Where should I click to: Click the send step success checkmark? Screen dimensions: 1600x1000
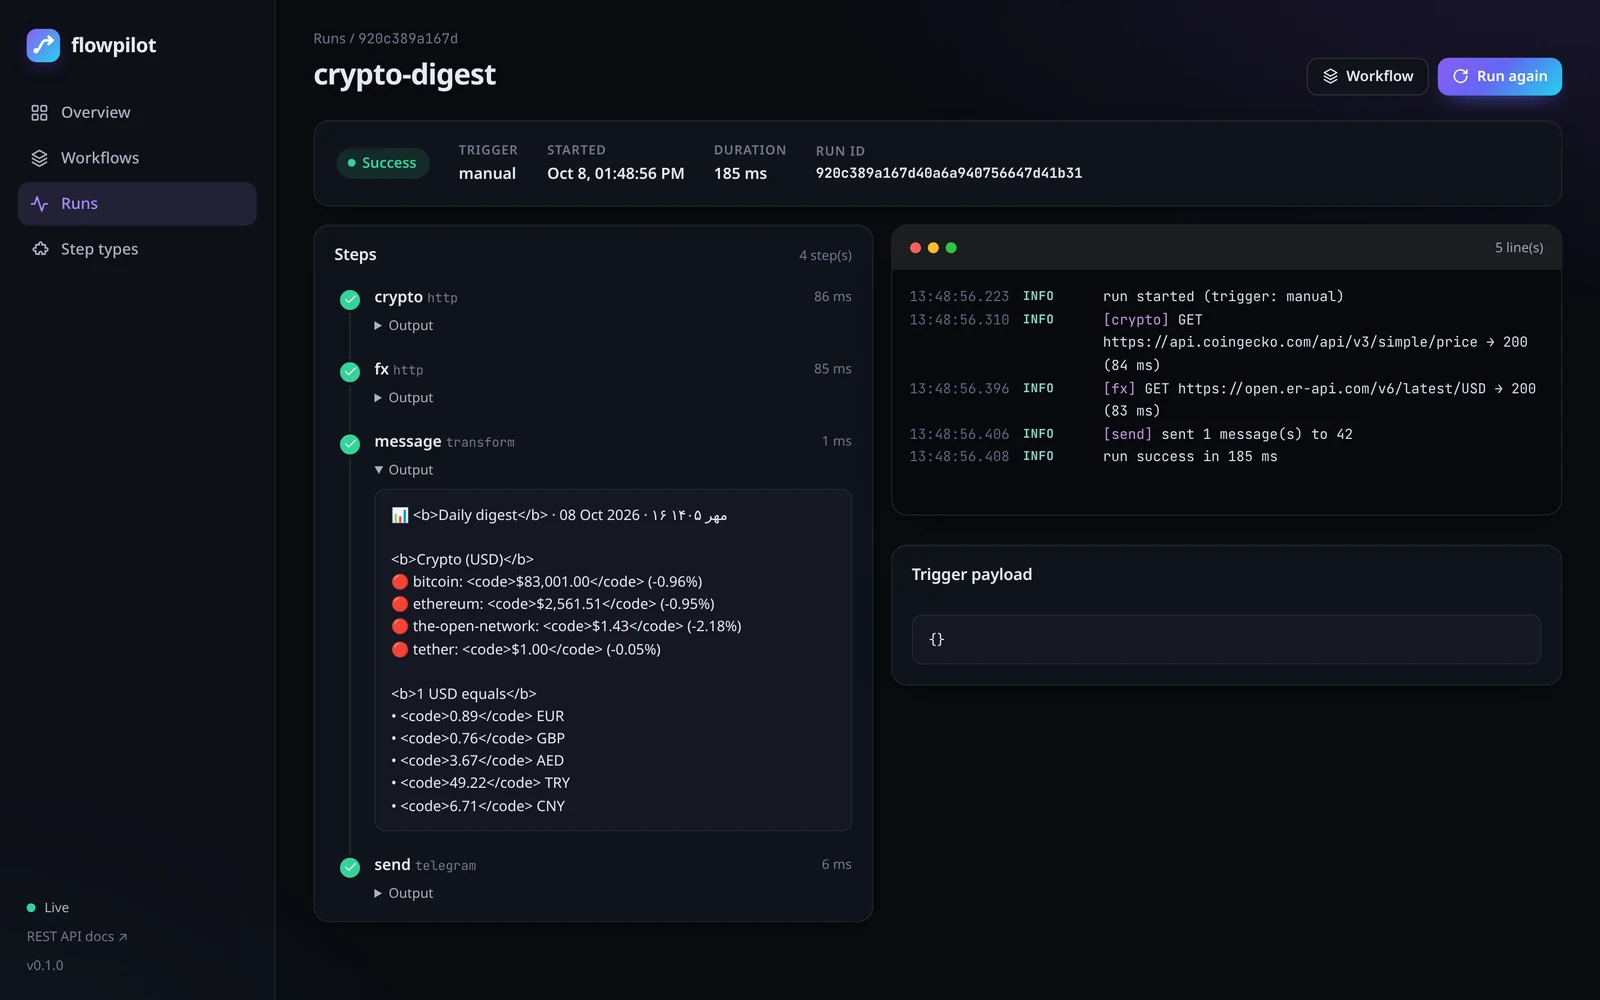350,867
